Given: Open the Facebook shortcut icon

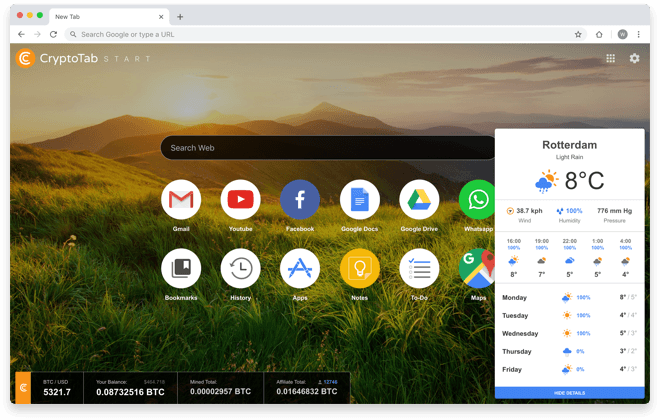Looking at the screenshot, I should pyautogui.click(x=300, y=200).
